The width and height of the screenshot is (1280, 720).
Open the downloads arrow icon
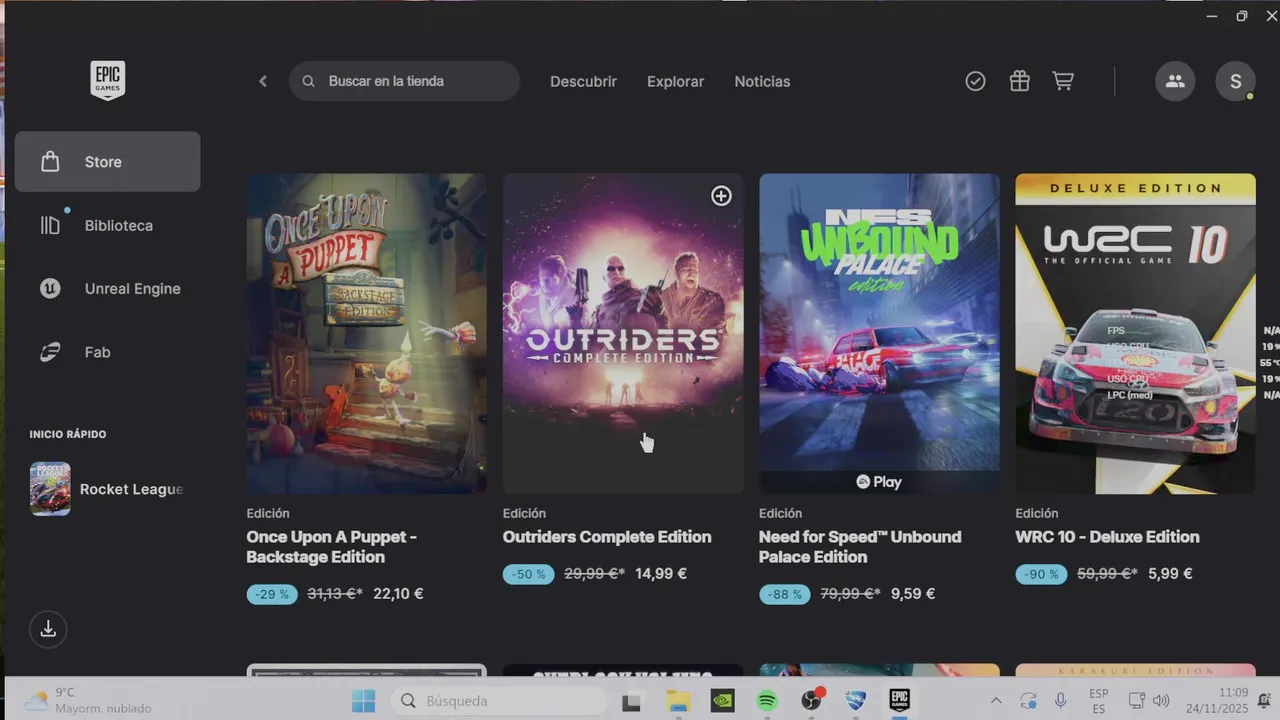click(48, 629)
